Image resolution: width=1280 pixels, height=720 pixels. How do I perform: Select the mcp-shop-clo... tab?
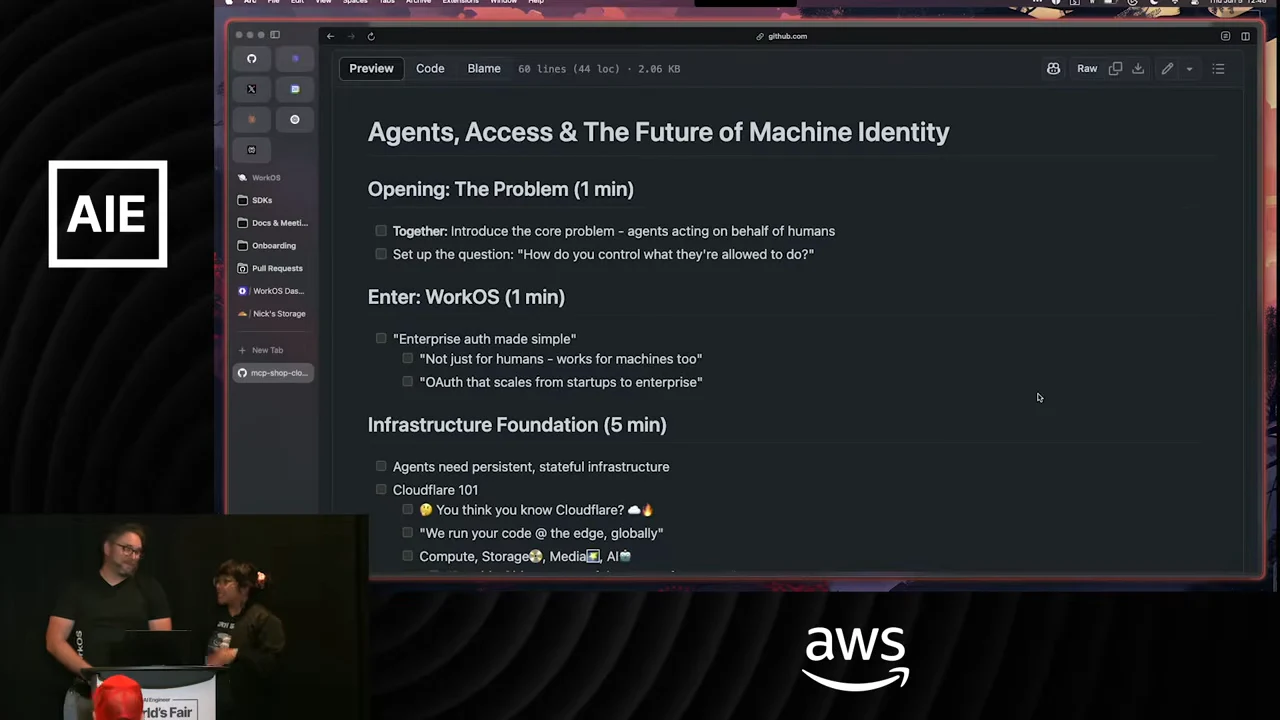coord(273,373)
